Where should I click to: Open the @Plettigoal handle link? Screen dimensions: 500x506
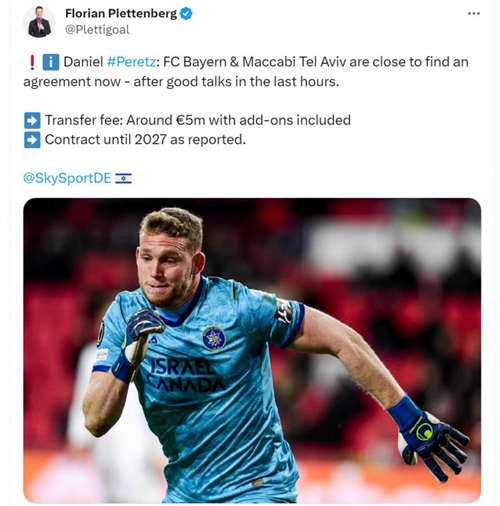tap(97, 30)
